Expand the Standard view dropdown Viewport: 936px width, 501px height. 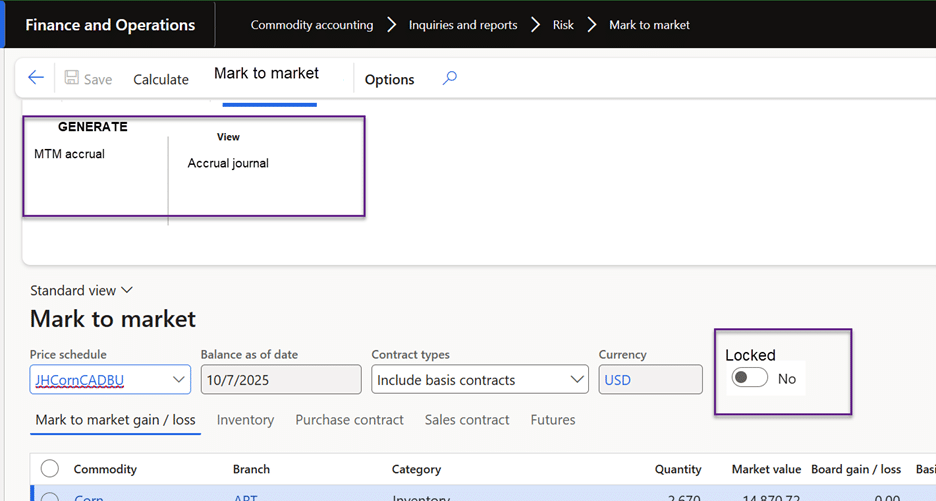82,290
